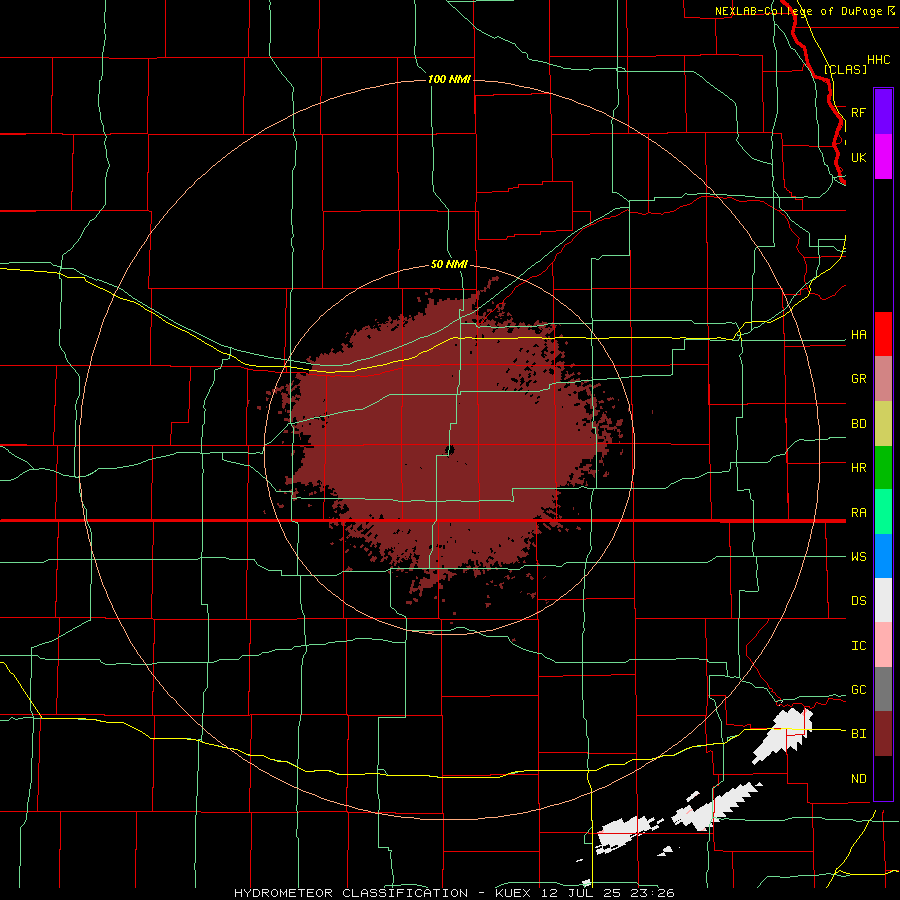Click the BD legend label
Image resolution: width=900 pixels, height=900 pixels.
tap(858, 424)
